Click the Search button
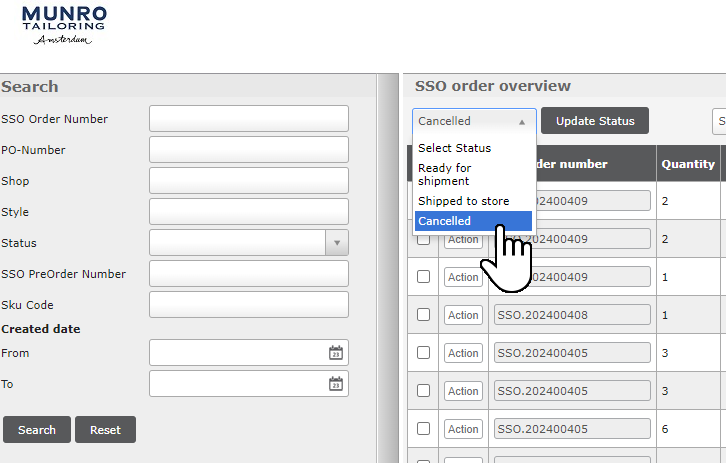The height and width of the screenshot is (463, 726). pyautogui.click(x=37, y=430)
